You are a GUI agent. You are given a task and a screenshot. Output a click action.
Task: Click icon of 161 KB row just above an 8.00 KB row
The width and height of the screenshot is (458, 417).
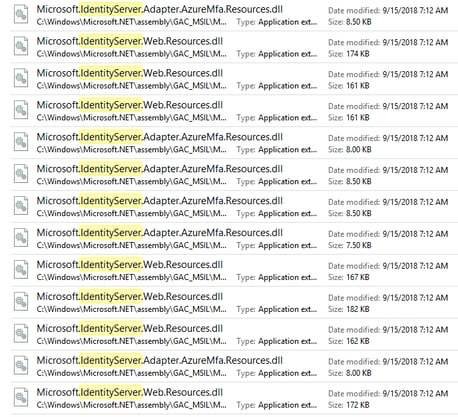[21, 111]
